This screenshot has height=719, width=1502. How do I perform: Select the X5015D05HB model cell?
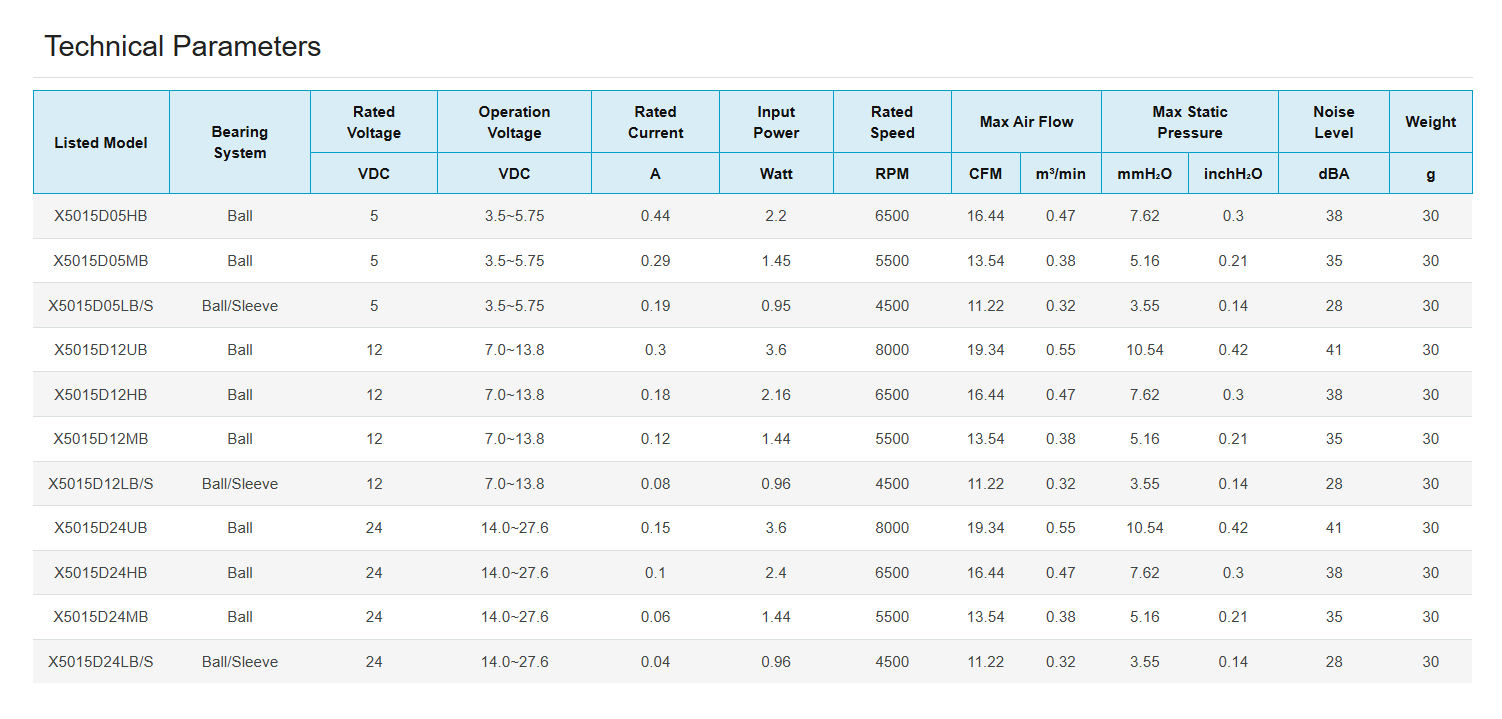coord(101,216)
